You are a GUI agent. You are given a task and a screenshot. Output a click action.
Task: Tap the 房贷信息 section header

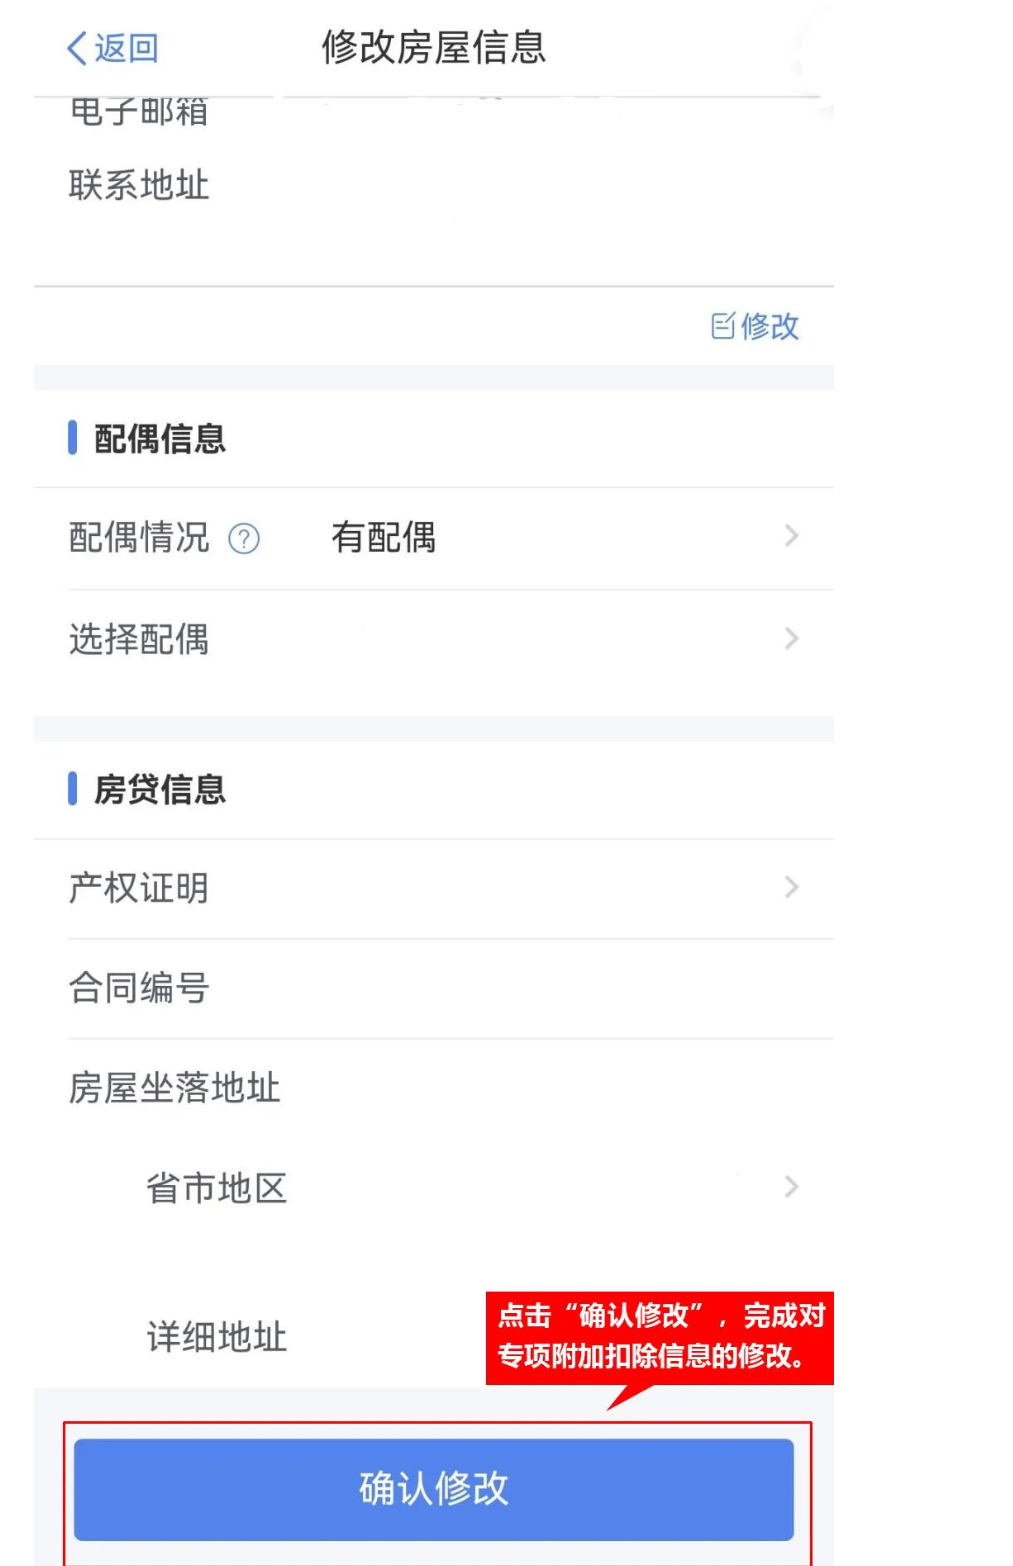pos(160,789)
